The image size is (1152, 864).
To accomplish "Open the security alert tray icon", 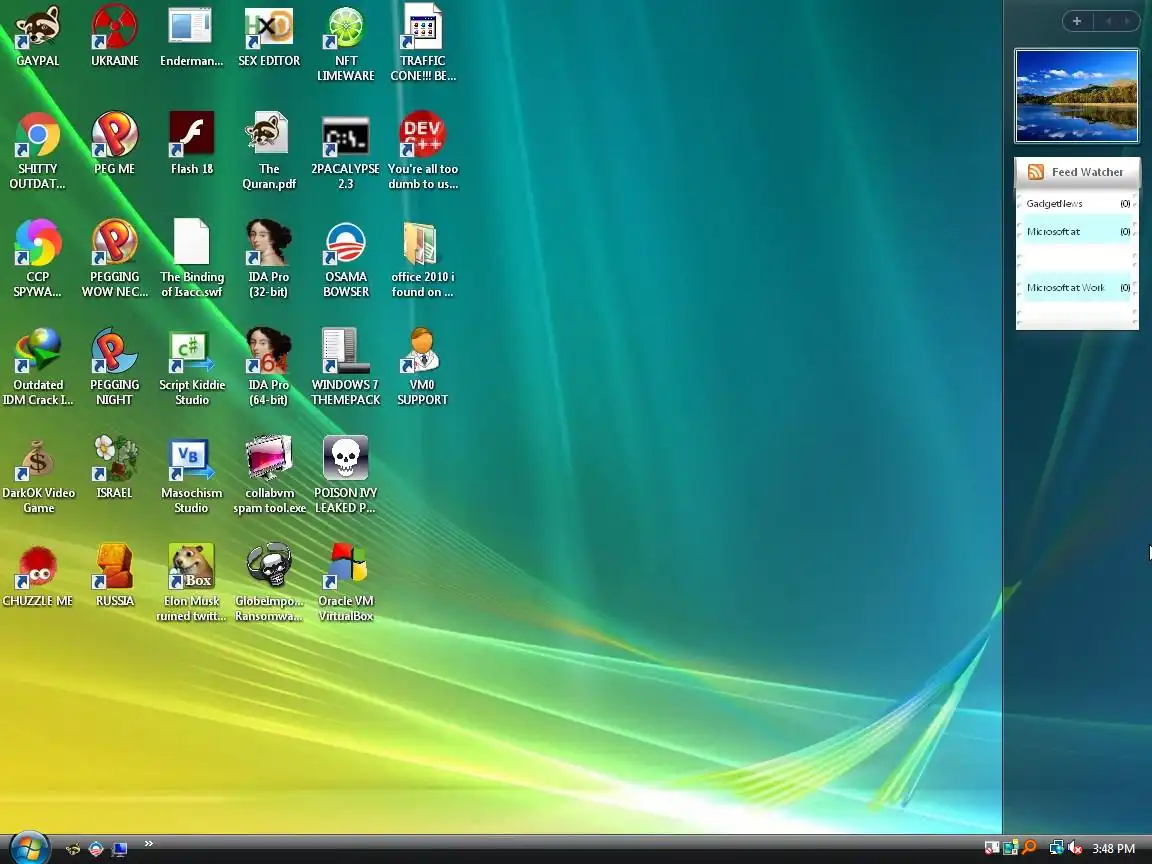I will [x=992, y=848].
